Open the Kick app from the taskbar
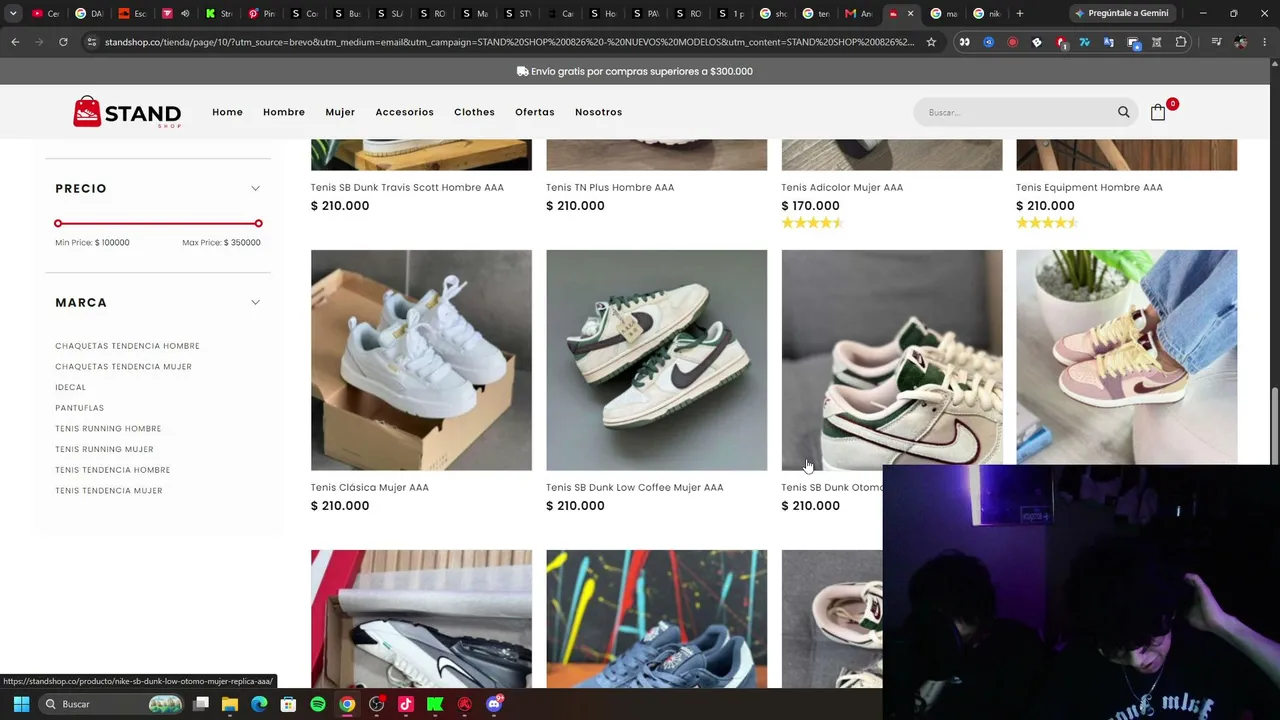This screenshot has width=1280, height=720. coord(435,704)
